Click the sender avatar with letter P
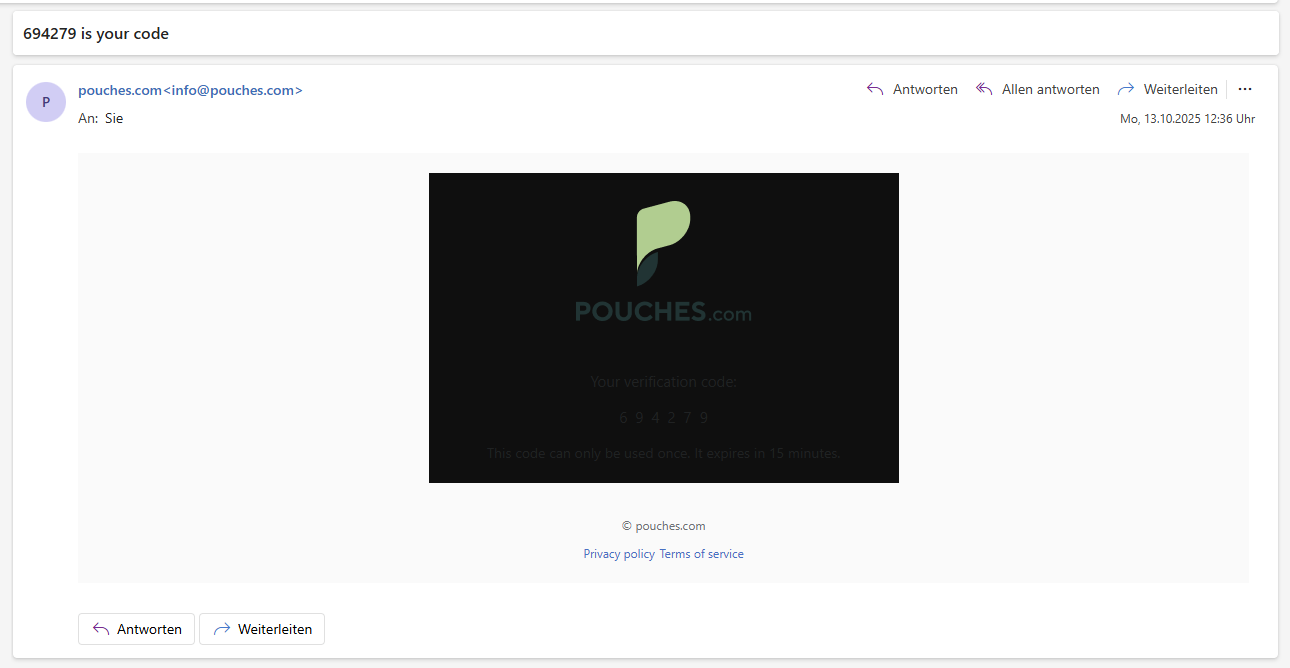Image resolution: width=1290 pixels, height=668 pixels. (x=46, y=102)
